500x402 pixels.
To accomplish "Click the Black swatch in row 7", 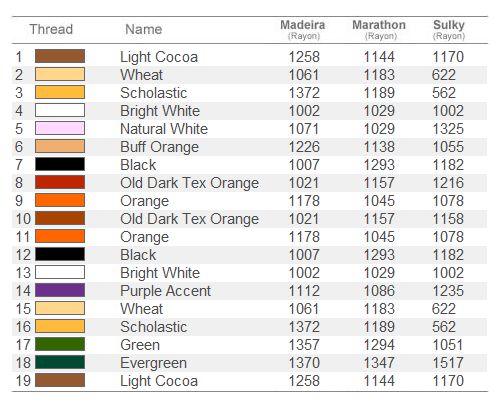I will (60, 164).
